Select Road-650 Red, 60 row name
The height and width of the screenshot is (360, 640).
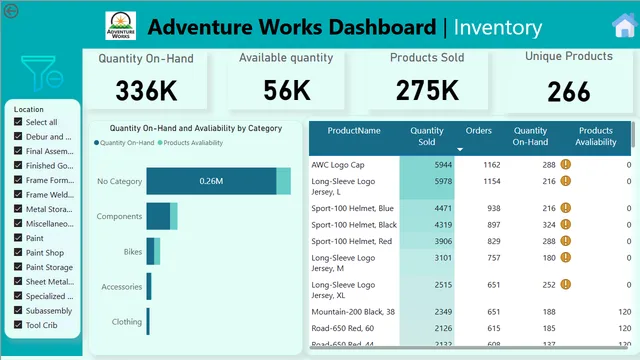pyautogui.click(x=342, y=328)
